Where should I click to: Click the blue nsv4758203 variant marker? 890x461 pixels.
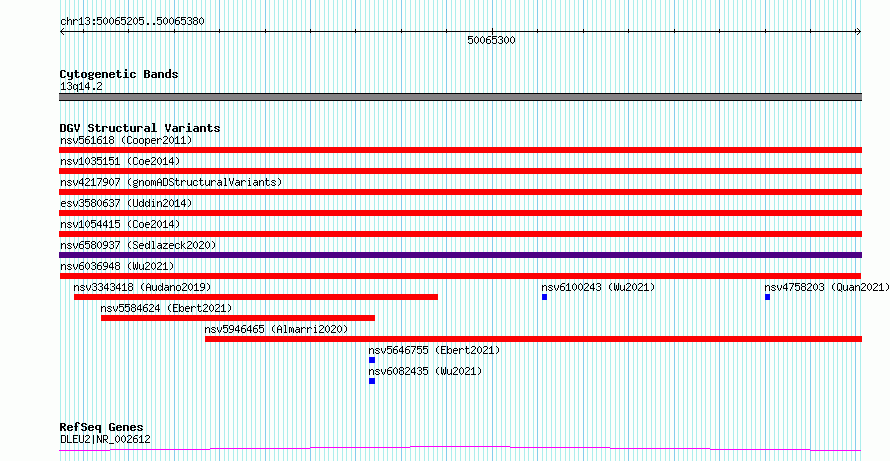point(767,297)
